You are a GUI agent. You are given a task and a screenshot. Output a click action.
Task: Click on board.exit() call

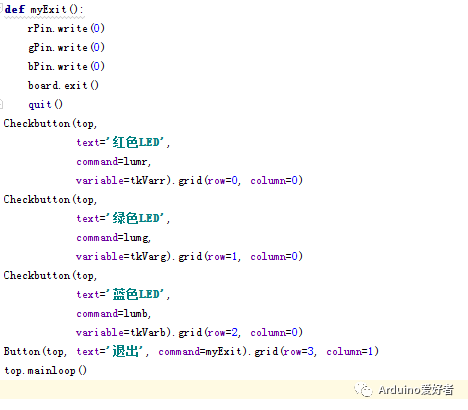(x=63, y=85)
